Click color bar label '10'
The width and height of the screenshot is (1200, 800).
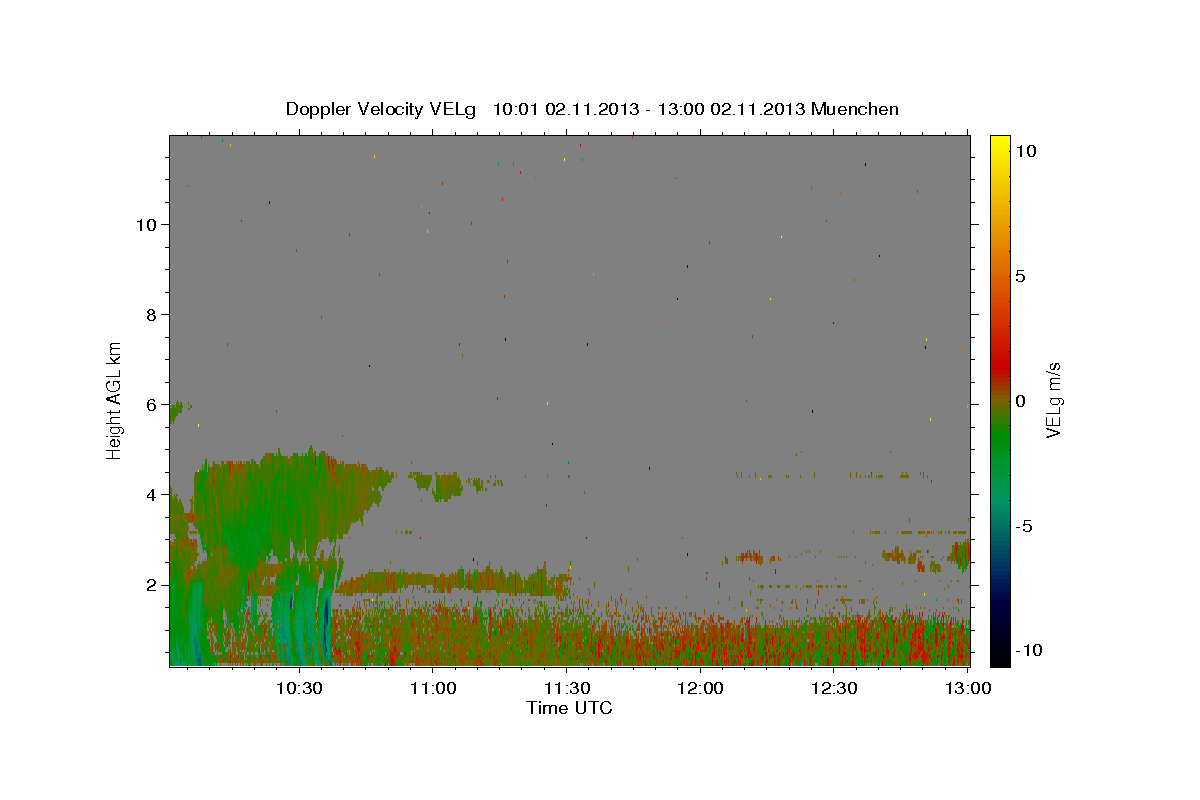pyautogui.click(x=1026, y=150)
